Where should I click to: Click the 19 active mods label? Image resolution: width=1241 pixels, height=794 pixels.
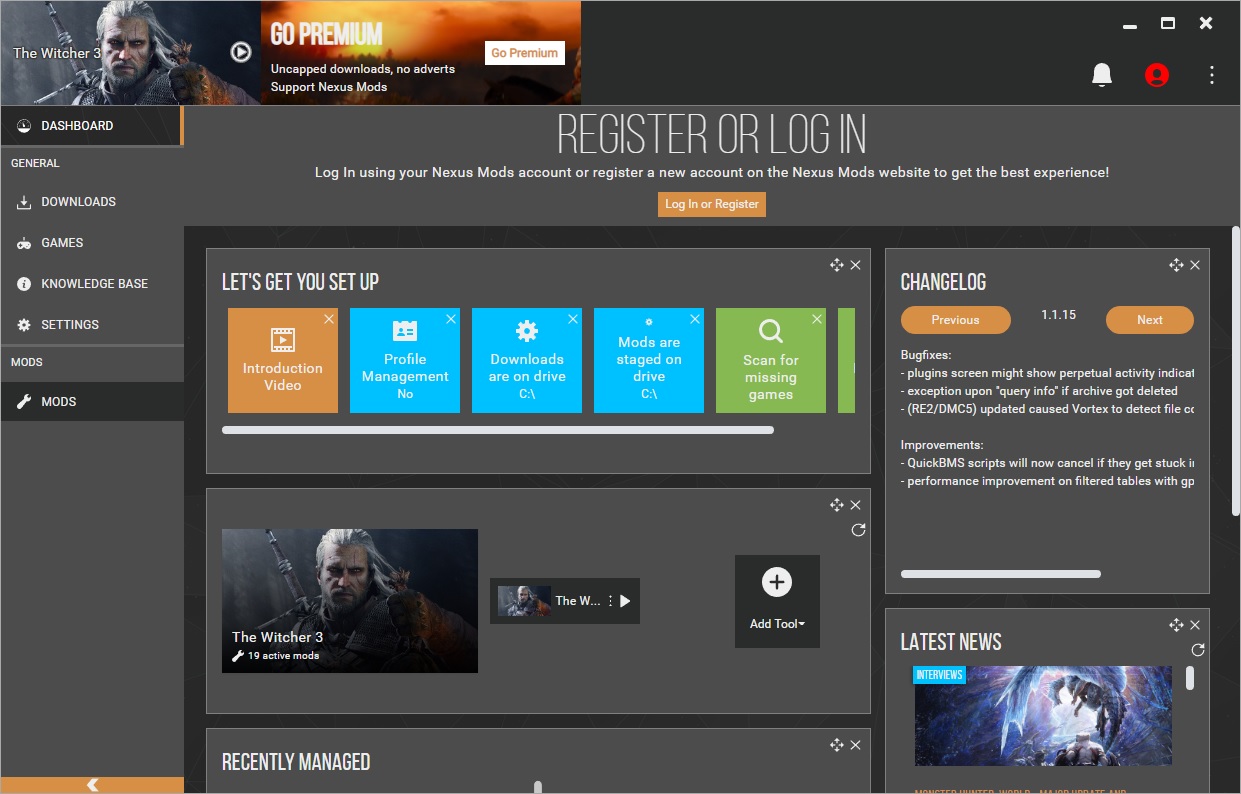point(283,656)
